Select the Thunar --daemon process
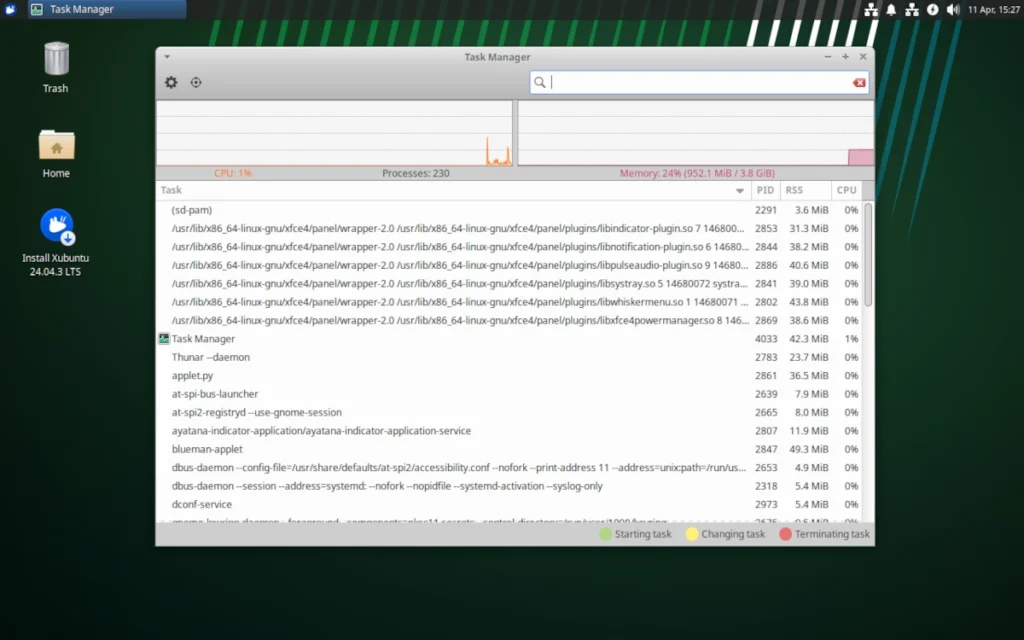Image resolution: width=1024 pixels, height=640 pixels. 509,357
